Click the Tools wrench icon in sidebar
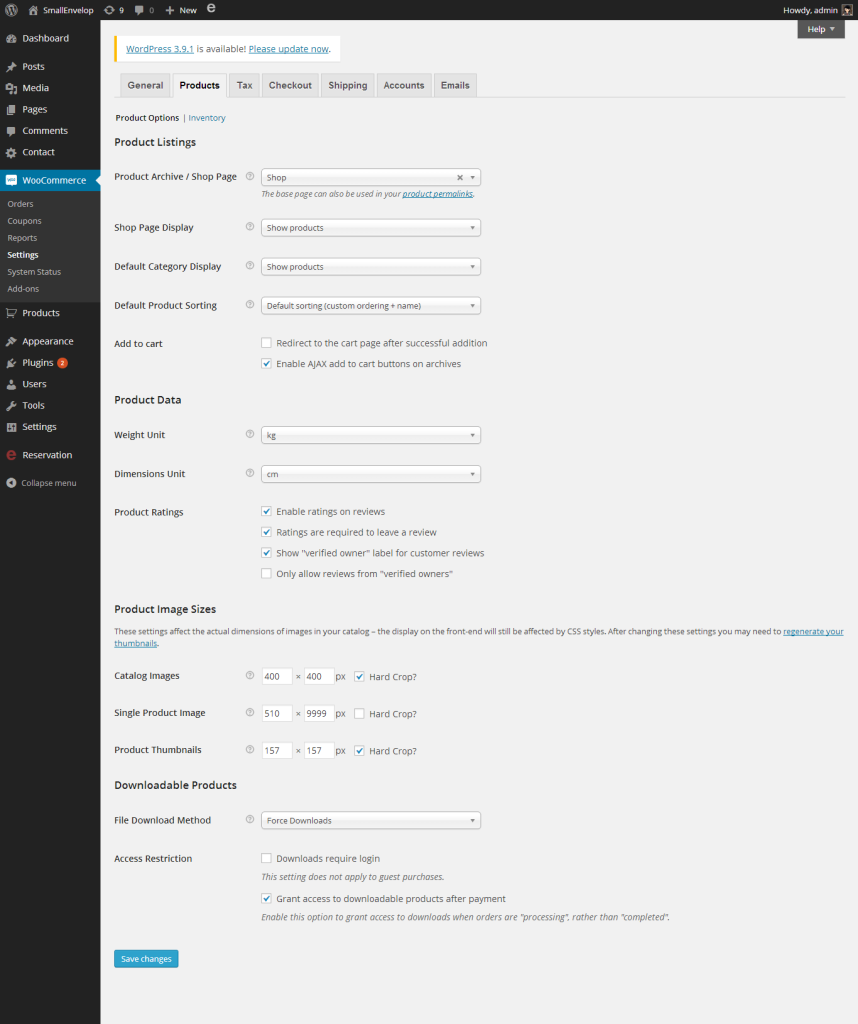 [x=11, y=406]
